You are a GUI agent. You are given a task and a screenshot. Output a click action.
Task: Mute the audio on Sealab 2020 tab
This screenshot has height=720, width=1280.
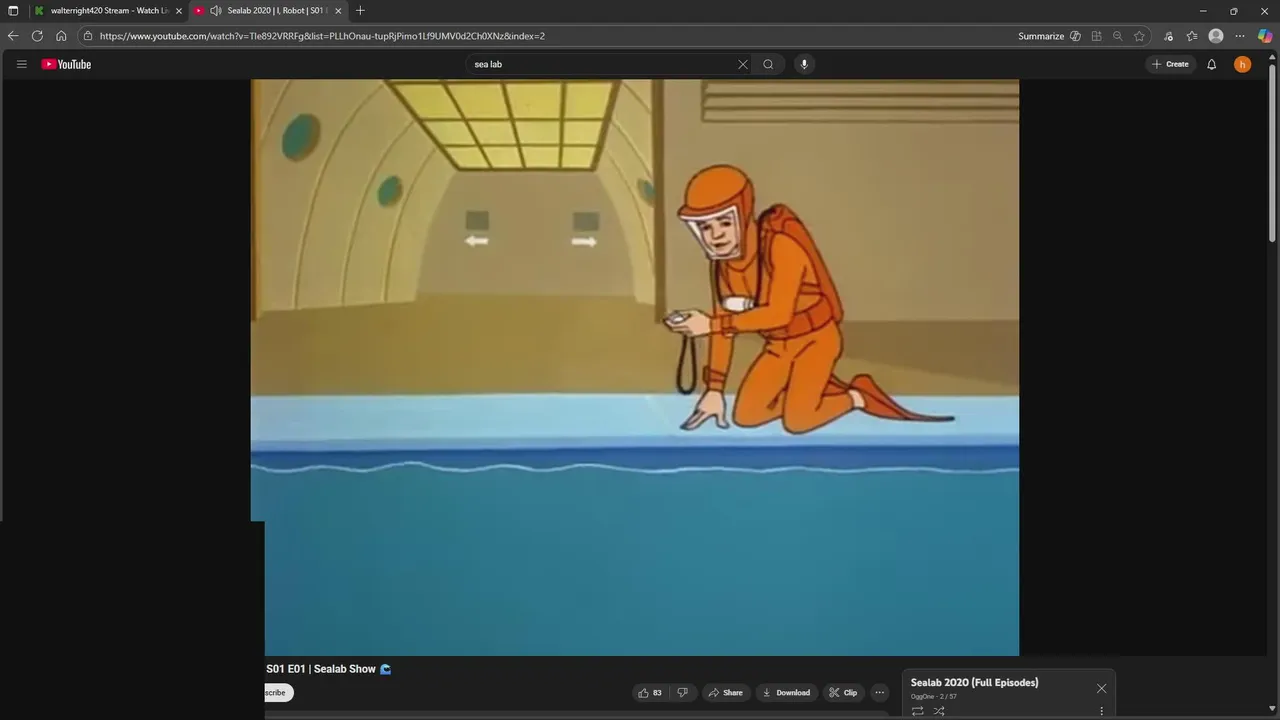click(216, 11)
